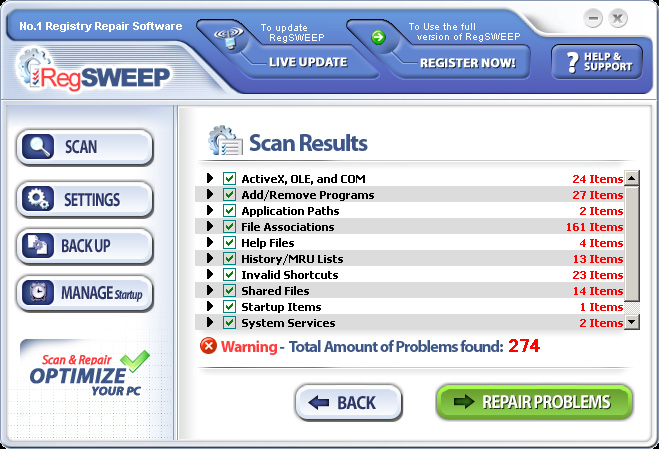The image size is (659, 449).
Task: Expand the Invalid Shortcuts category
Action: [x=210, y=274]
